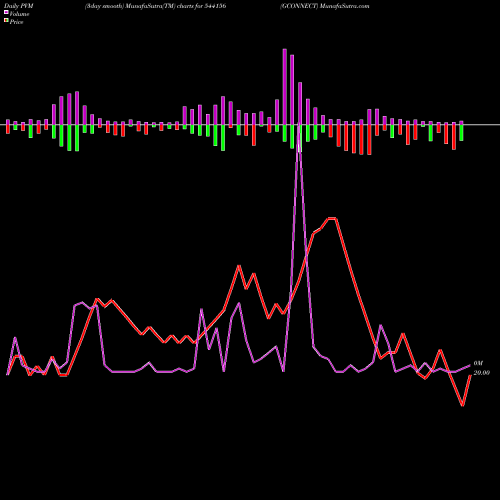Click the magenta Volume legend swatch
Image resolution: width=500 pixels, height=500 pixels.
click(x=6, y=13)
